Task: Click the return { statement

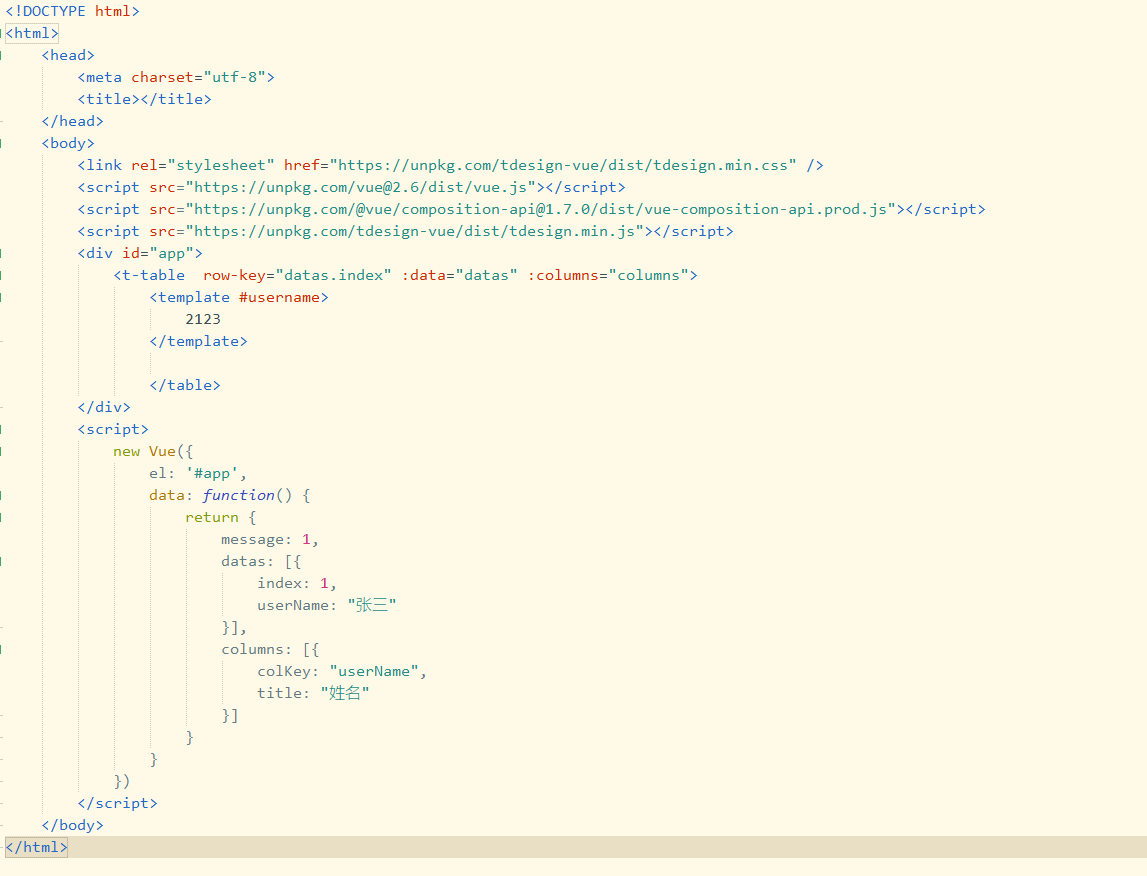Action: pyautogui.click(x=221, y=517)
